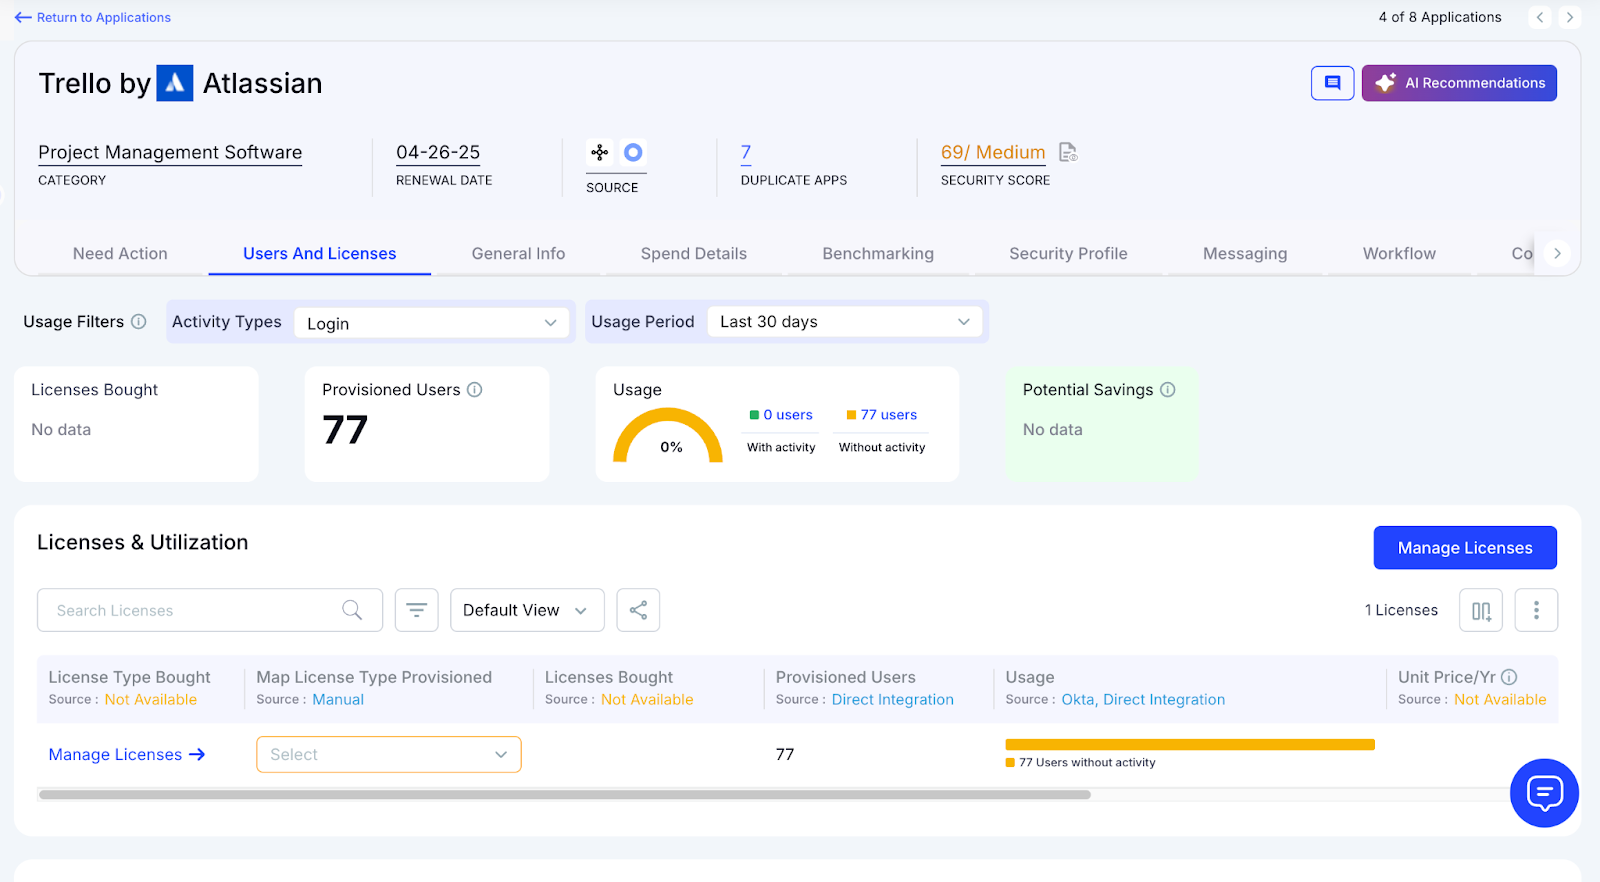Click the Project Management Software category link
This screenshot has height=882, width=1600.
click(x=170, y=153)
